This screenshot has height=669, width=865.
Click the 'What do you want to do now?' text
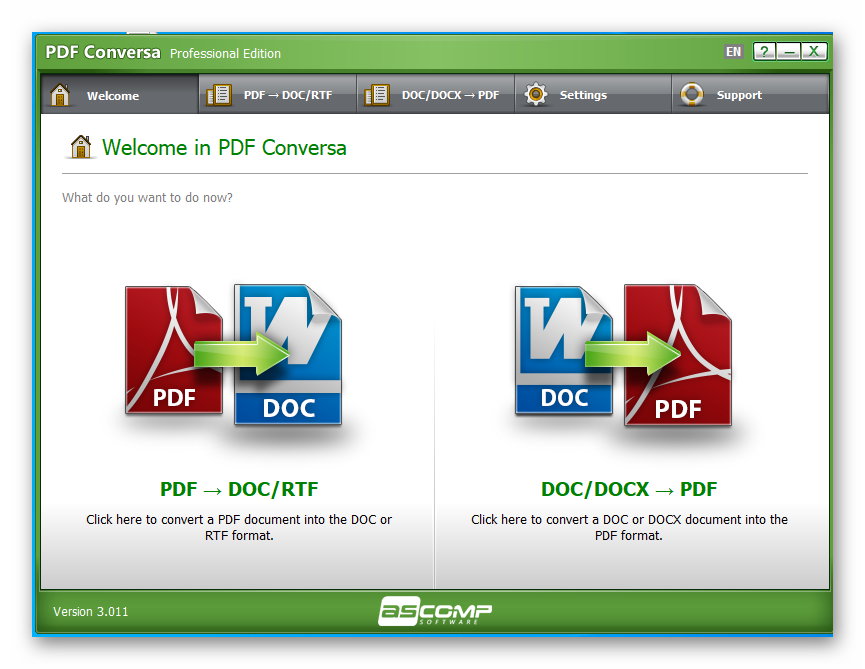(147, 197)
